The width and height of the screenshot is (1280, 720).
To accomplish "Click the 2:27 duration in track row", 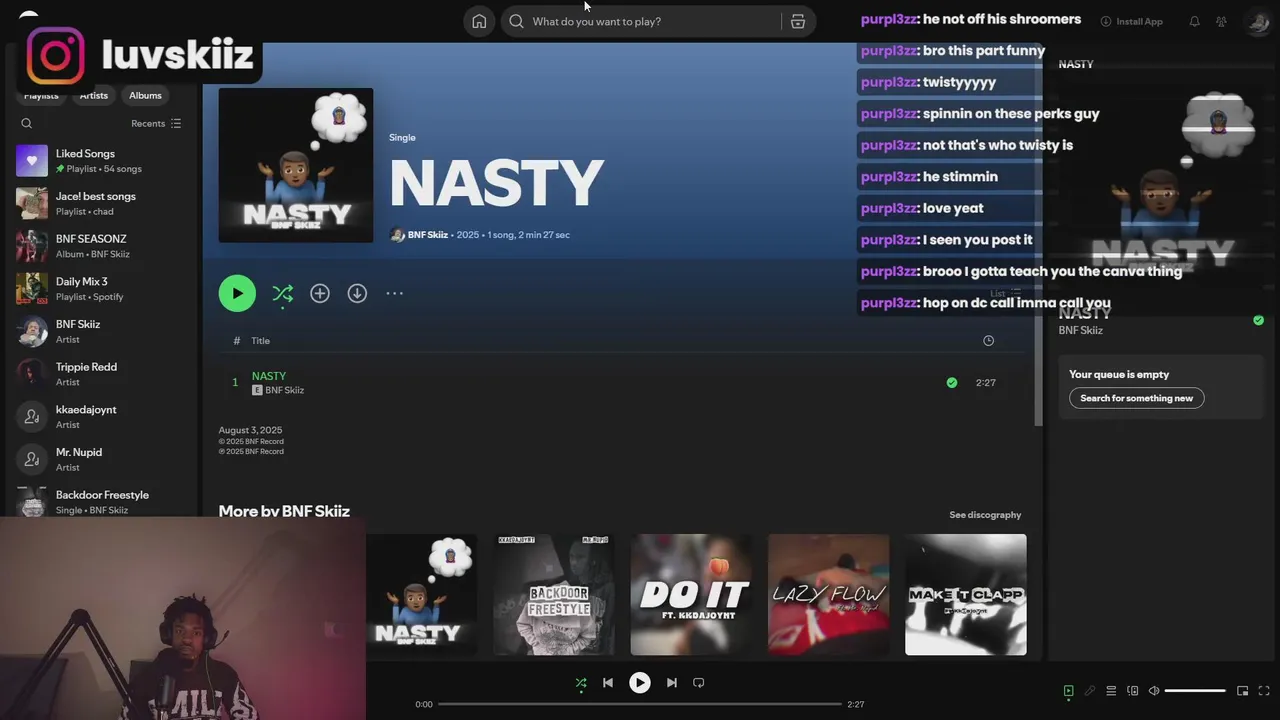I will coord(986,382).
